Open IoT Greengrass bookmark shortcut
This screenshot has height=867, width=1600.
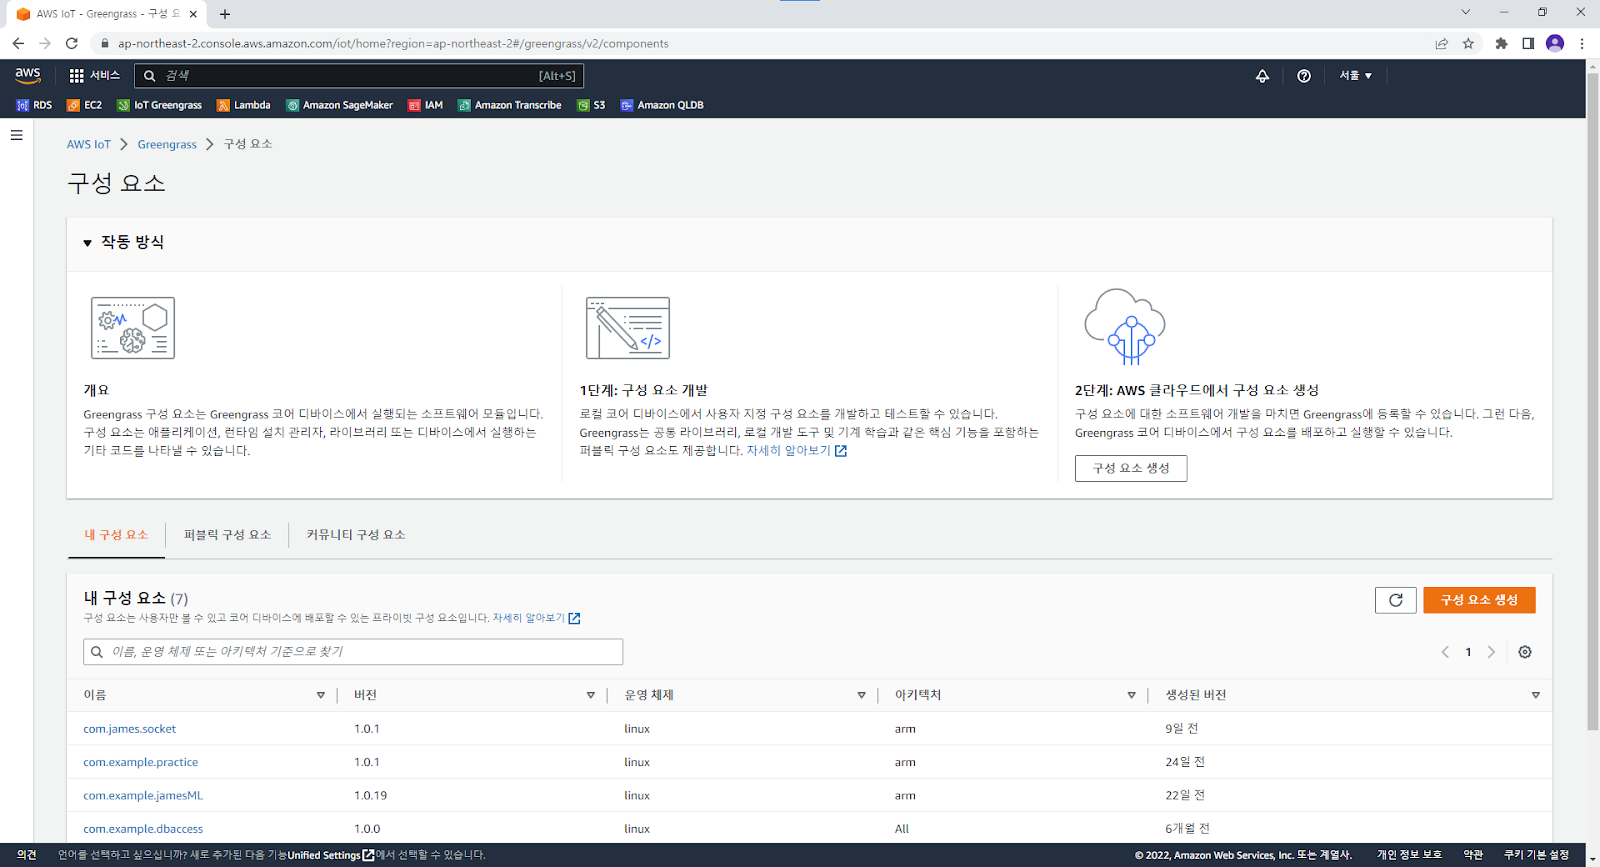point(159,105)
